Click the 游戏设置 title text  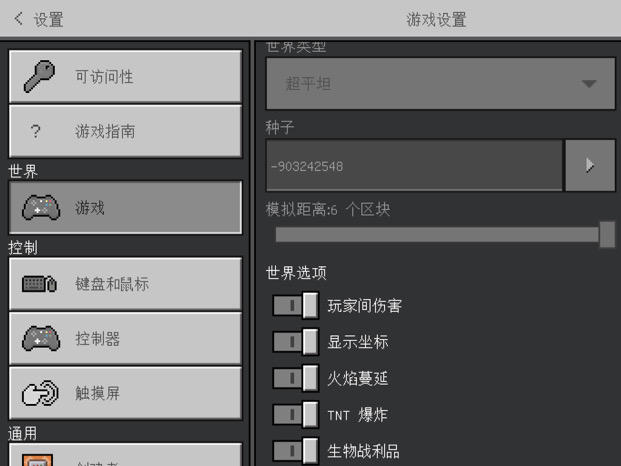(436, 19)
